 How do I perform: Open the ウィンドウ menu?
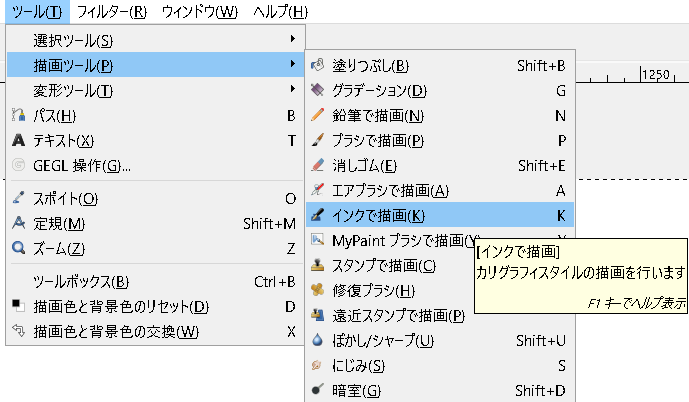(199, 12)
